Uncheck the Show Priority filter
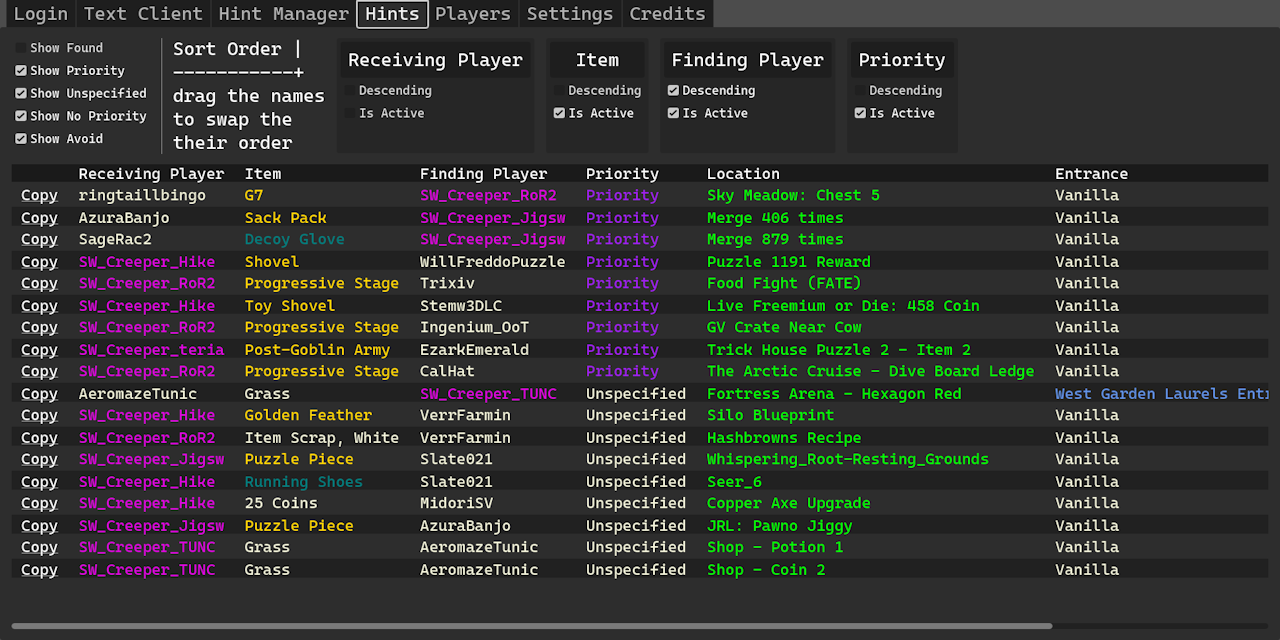The image size is (1280, 640). 20,70
